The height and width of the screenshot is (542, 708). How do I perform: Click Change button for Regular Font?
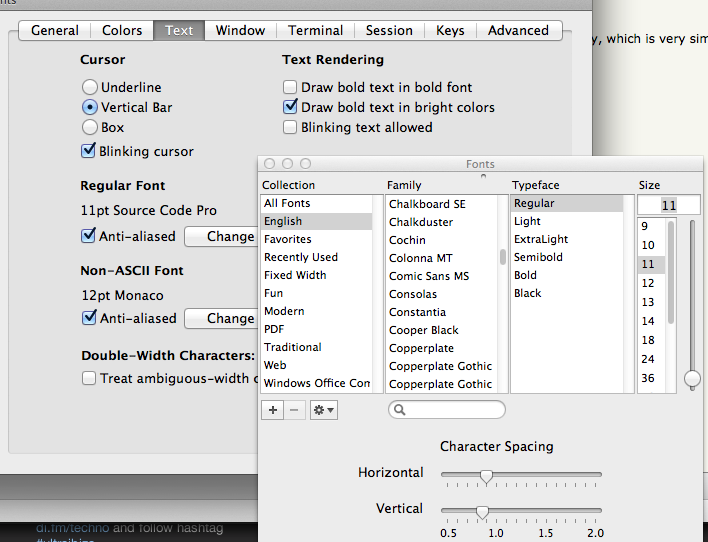pyautogui.click(x=221, y=236)
